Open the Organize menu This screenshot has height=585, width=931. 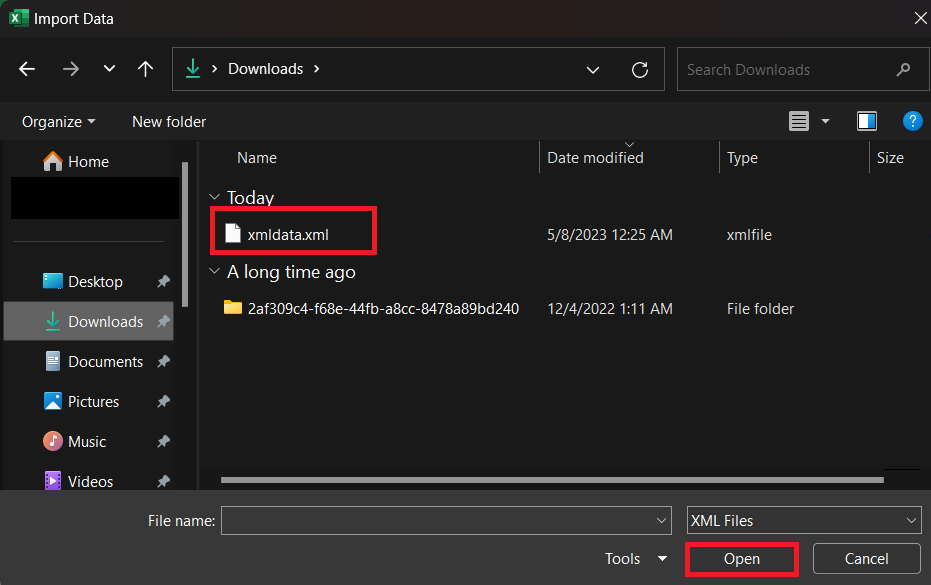[x=58, y=122]
